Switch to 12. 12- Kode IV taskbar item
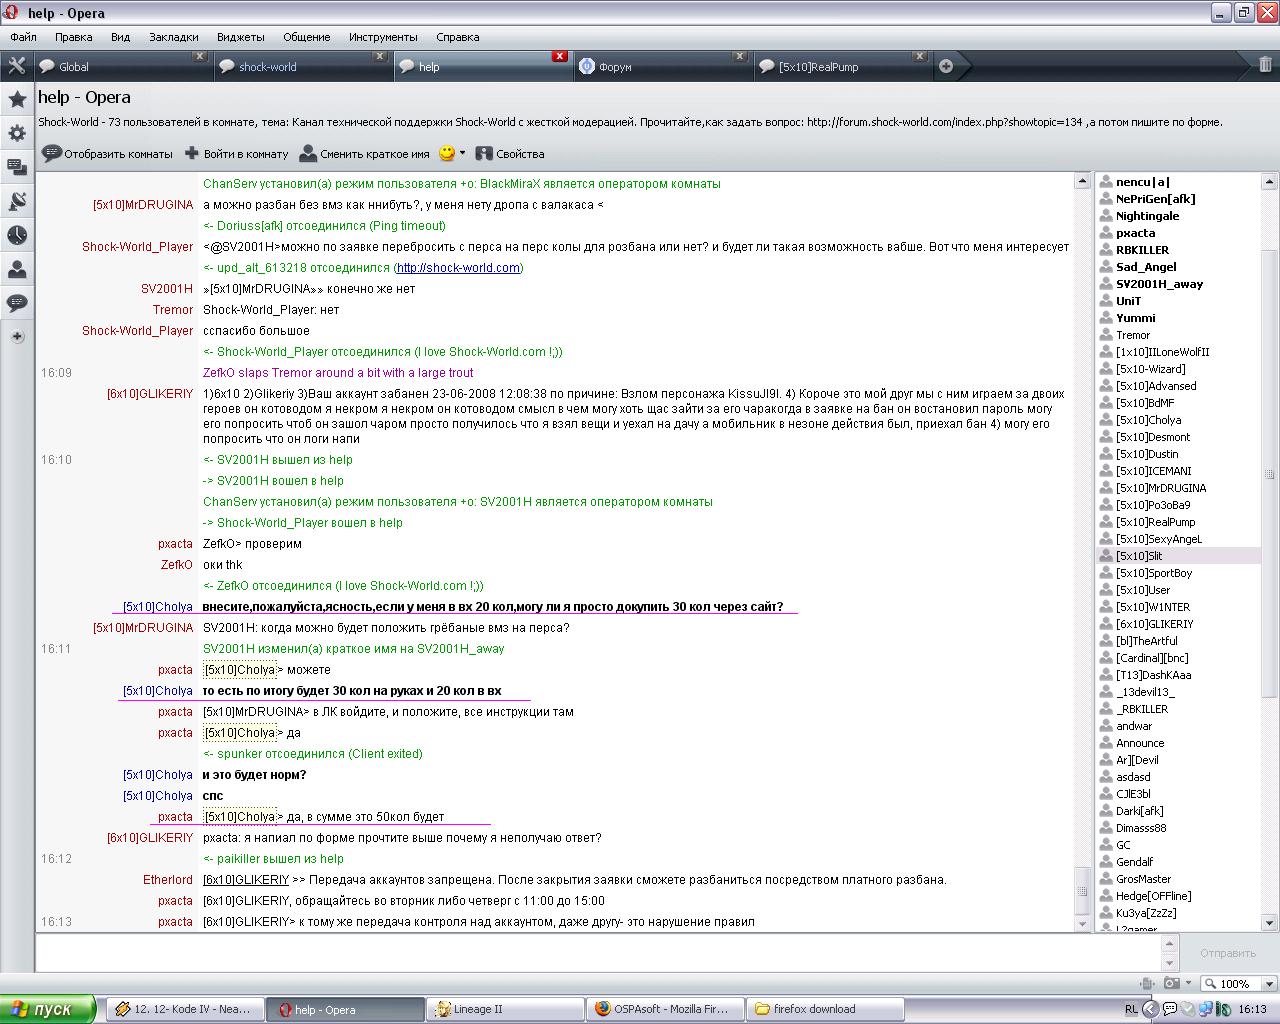1280x1024 pixels. click(x=186, y=1009)
